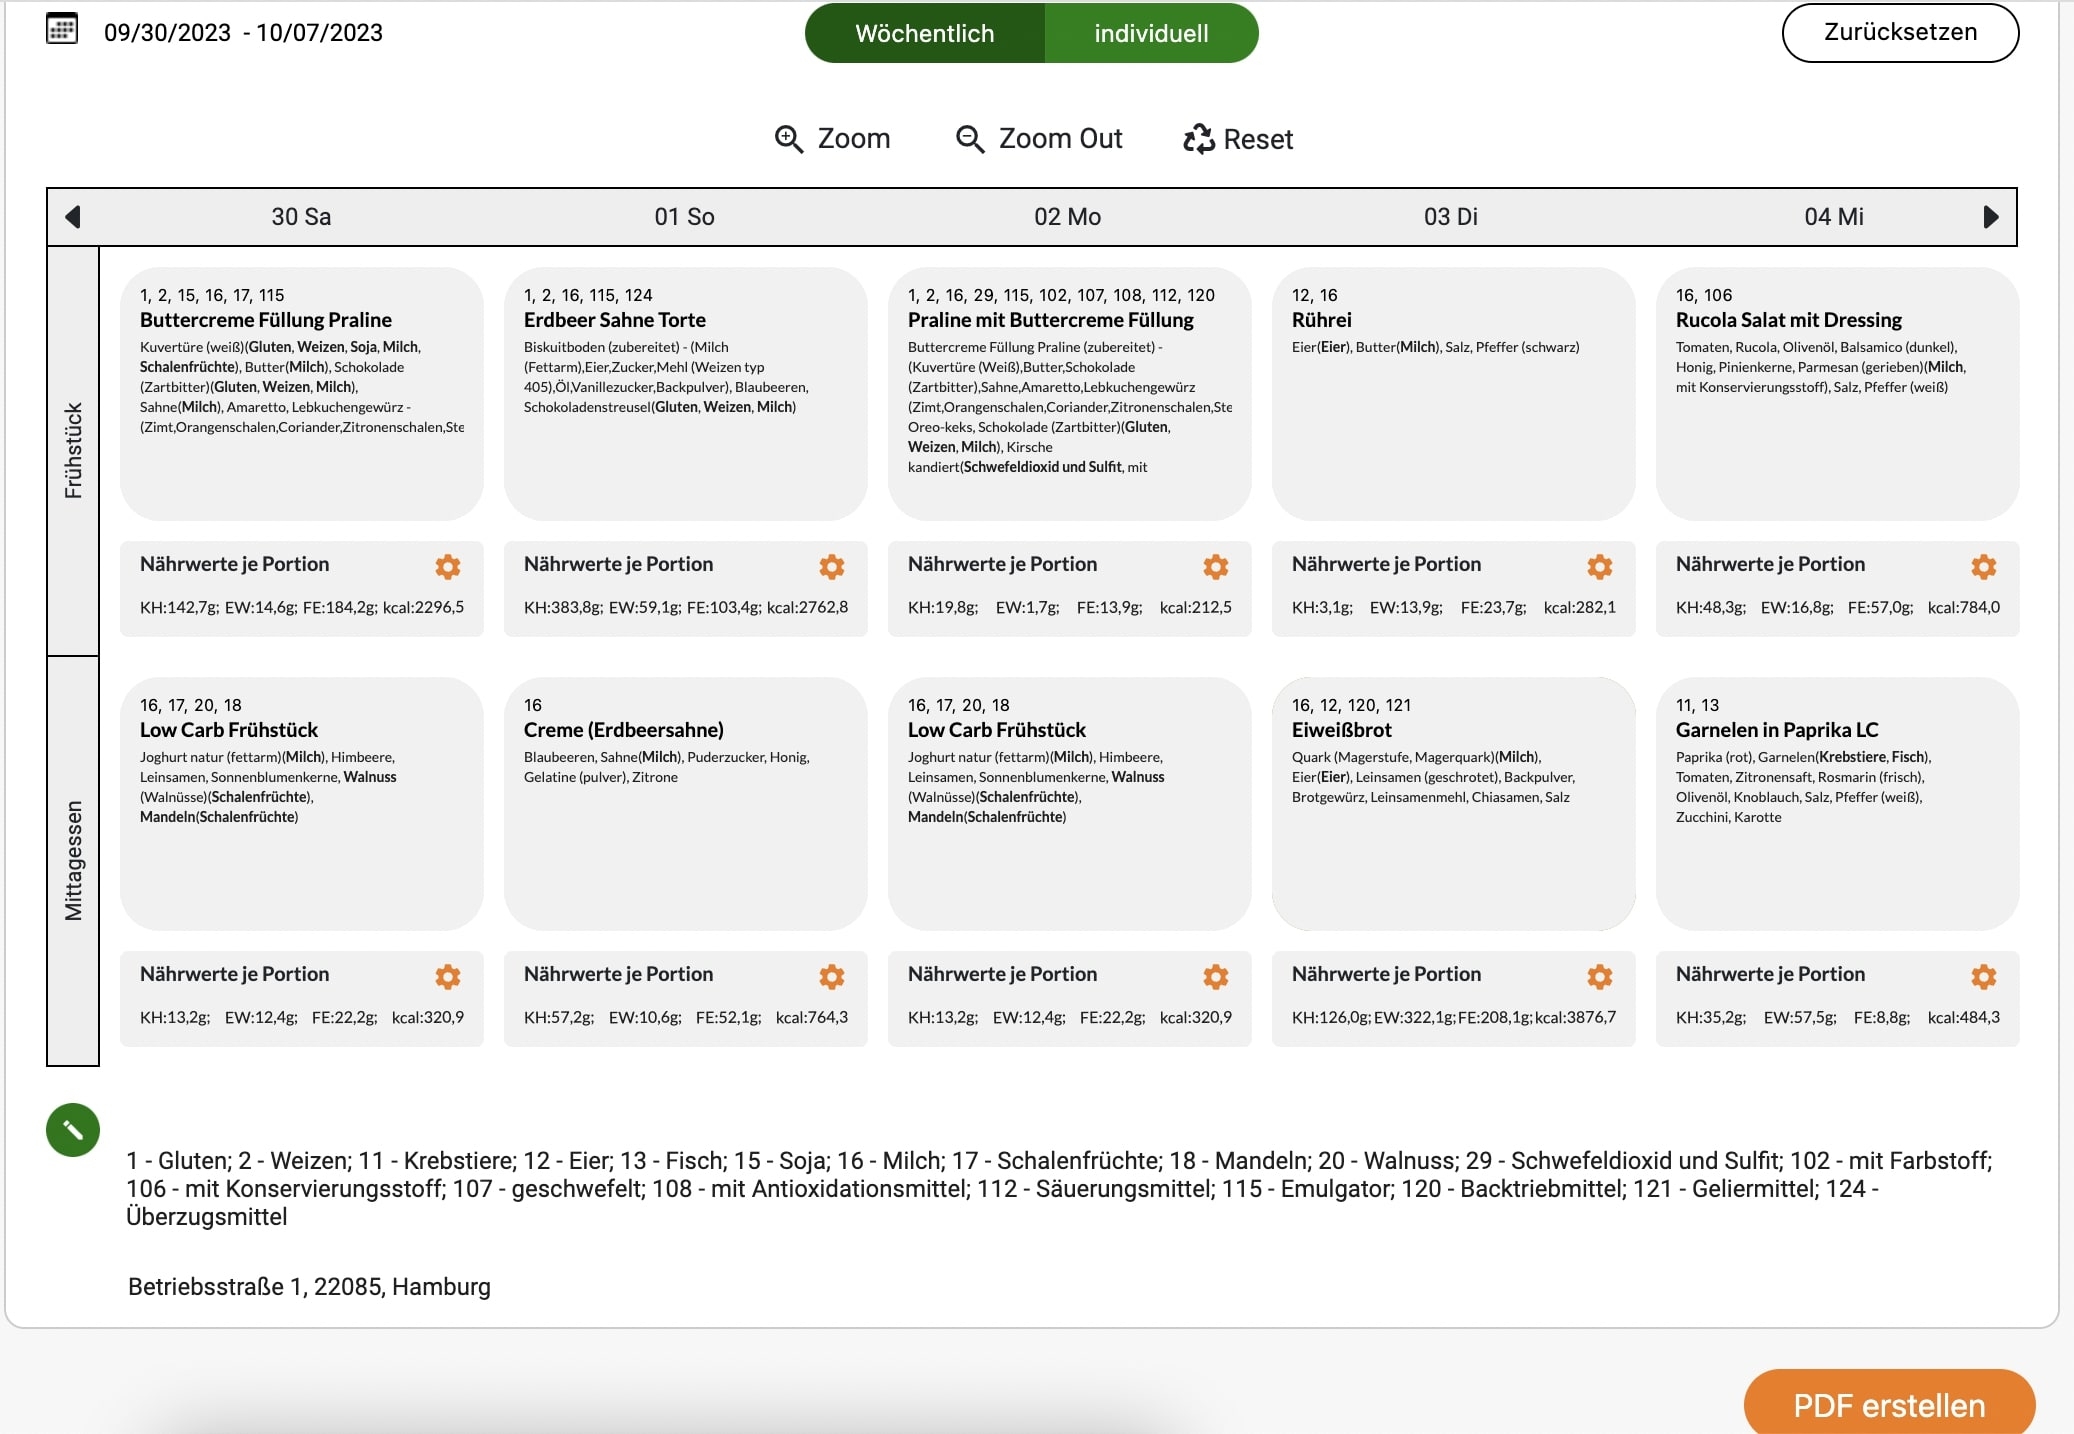This screenshot has height=1434, width=2074.
Task: Open nutrition gear for Rührei
Action: pos(1599,567)
